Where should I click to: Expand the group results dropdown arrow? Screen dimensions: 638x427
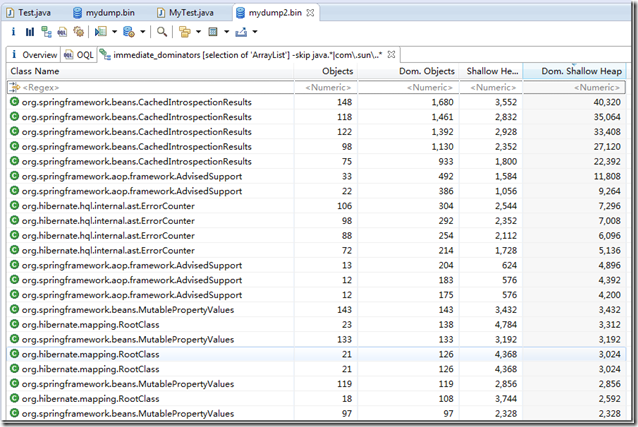pos(197,32)
